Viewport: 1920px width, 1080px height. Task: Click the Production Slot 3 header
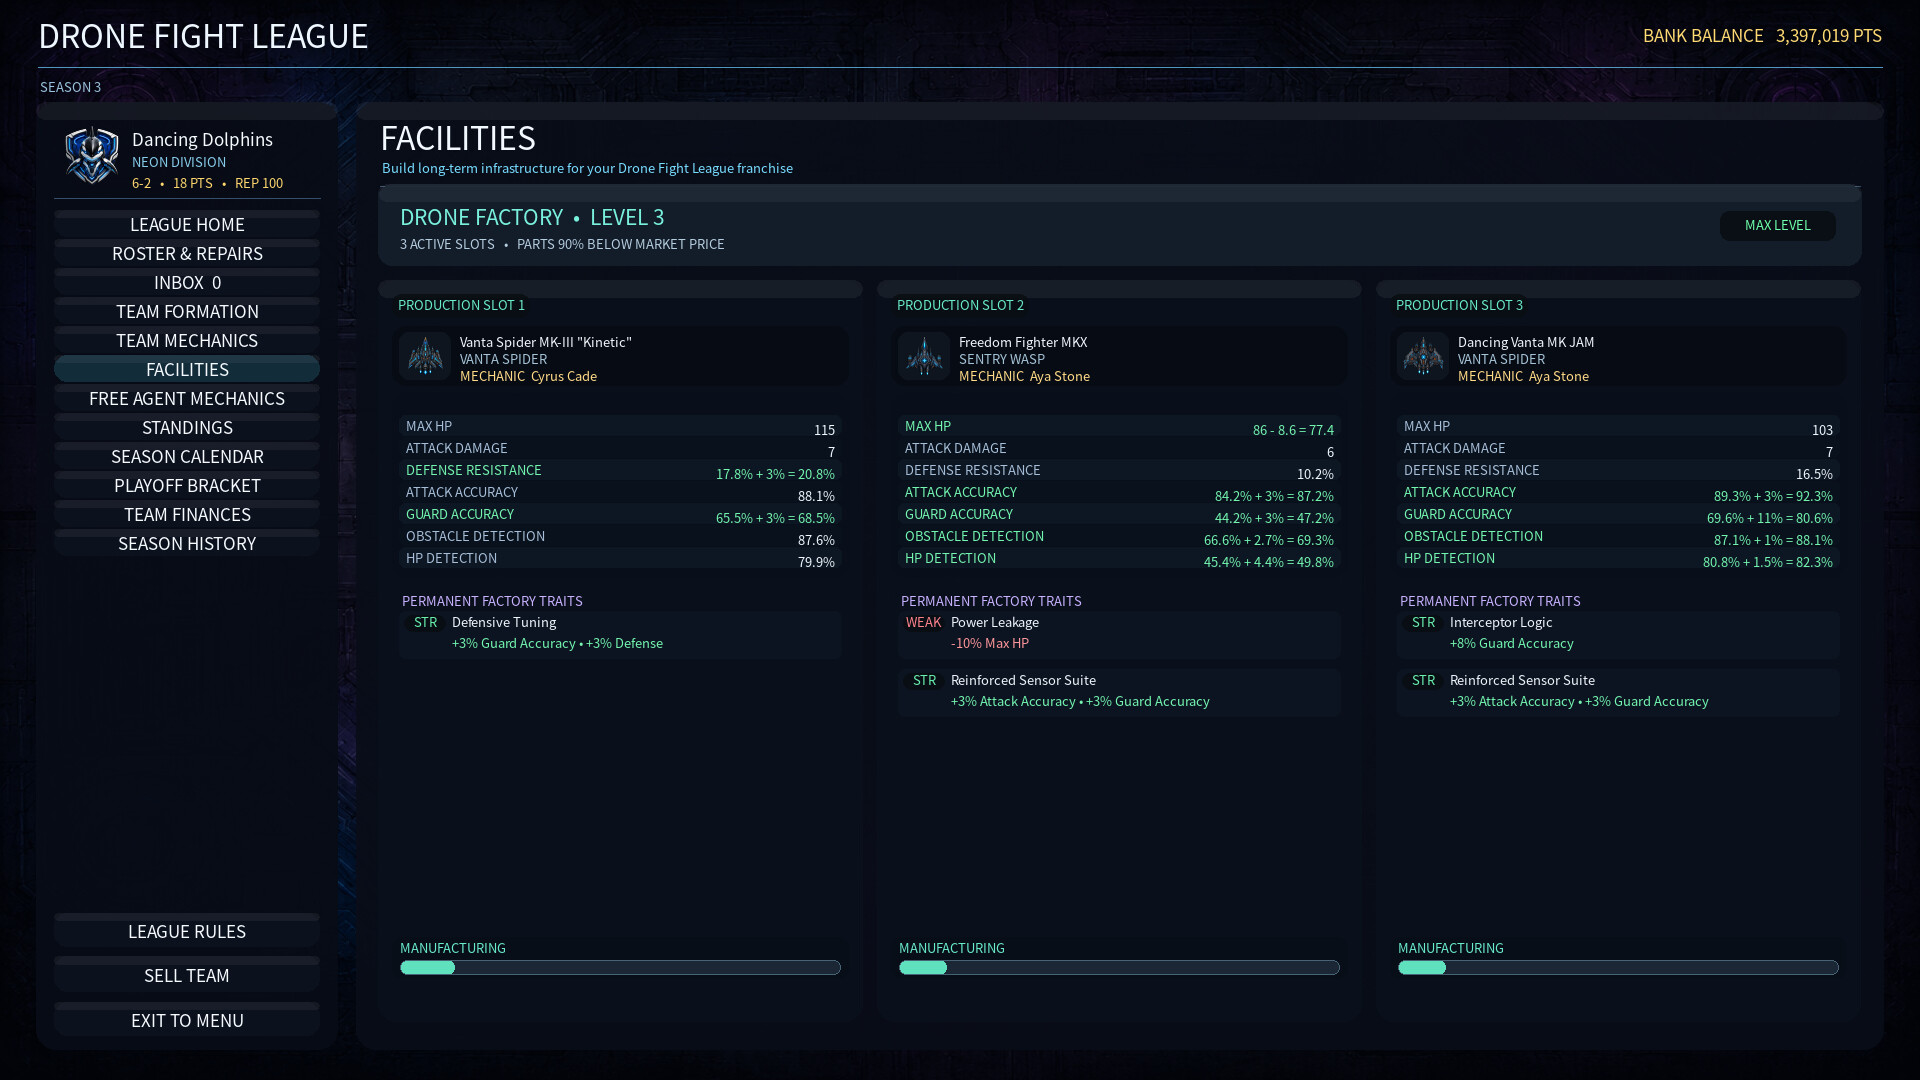(x=1459, y=305)
